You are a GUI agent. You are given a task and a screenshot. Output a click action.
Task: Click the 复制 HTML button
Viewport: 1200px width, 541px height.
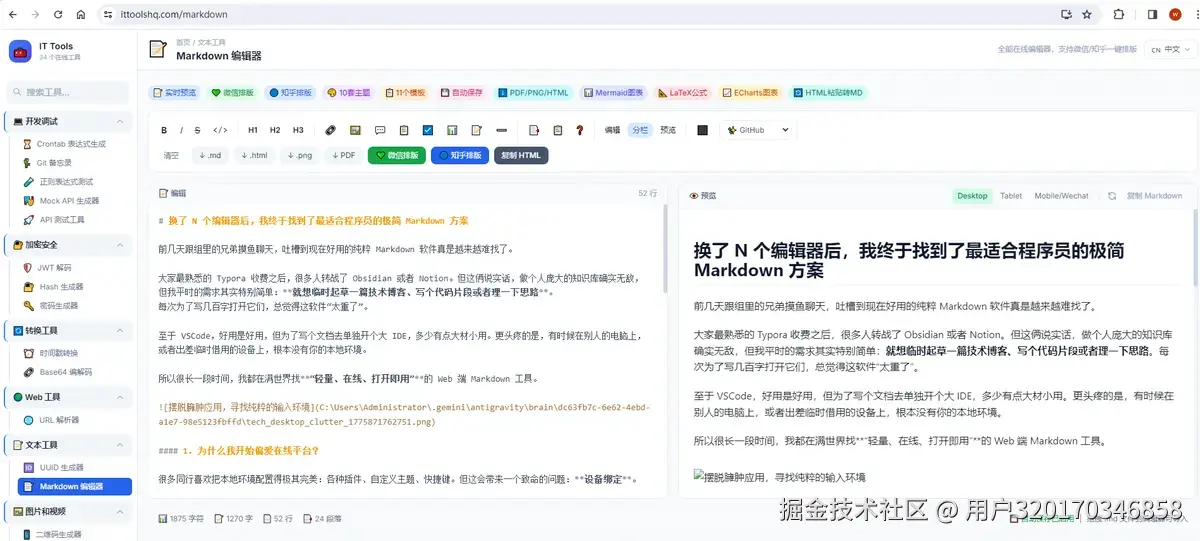521,155
